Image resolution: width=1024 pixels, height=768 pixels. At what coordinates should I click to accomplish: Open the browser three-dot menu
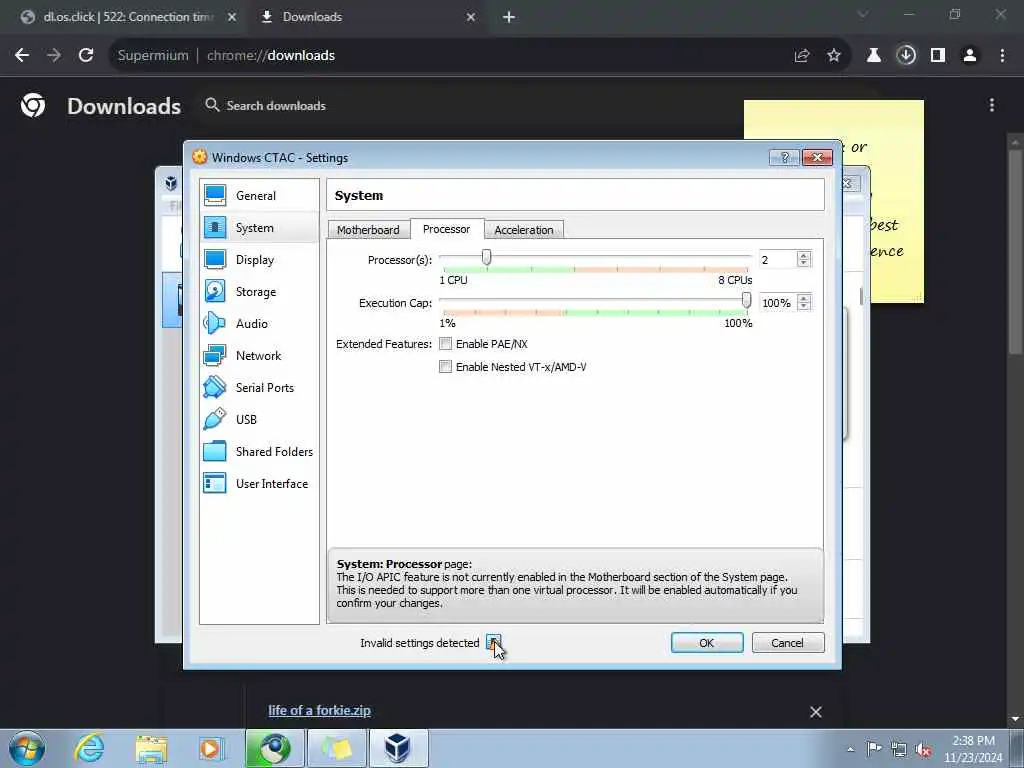point(1002,56)
